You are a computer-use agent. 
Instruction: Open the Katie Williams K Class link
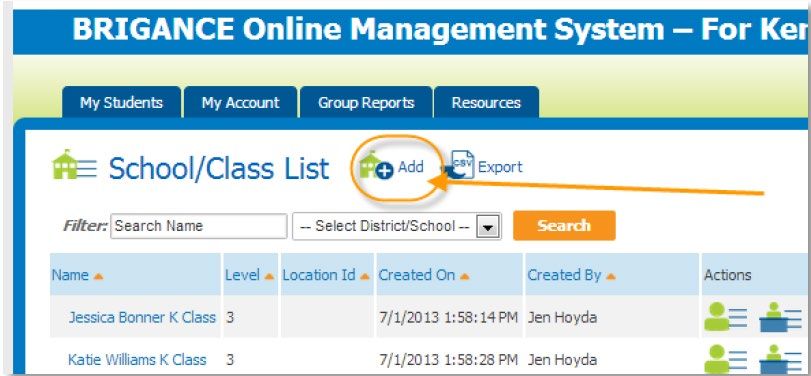(137, 359)
